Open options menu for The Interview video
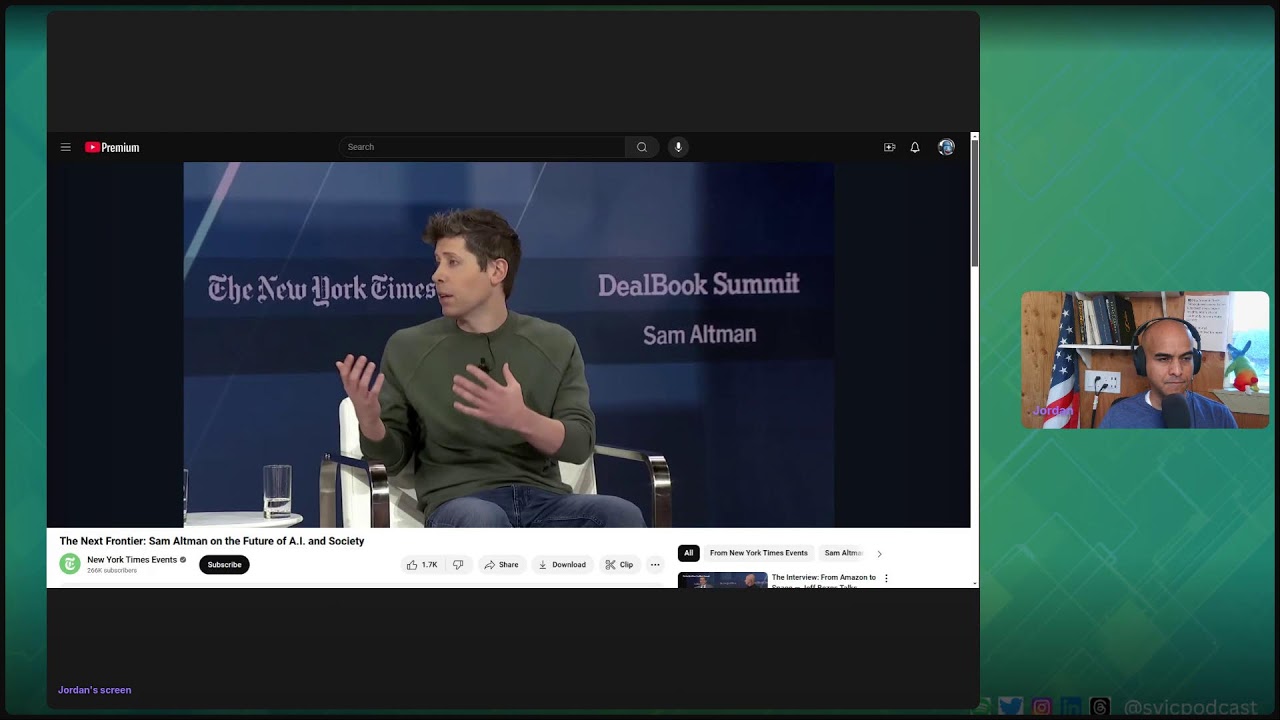1280x720 pixels. tap(886, 578)
